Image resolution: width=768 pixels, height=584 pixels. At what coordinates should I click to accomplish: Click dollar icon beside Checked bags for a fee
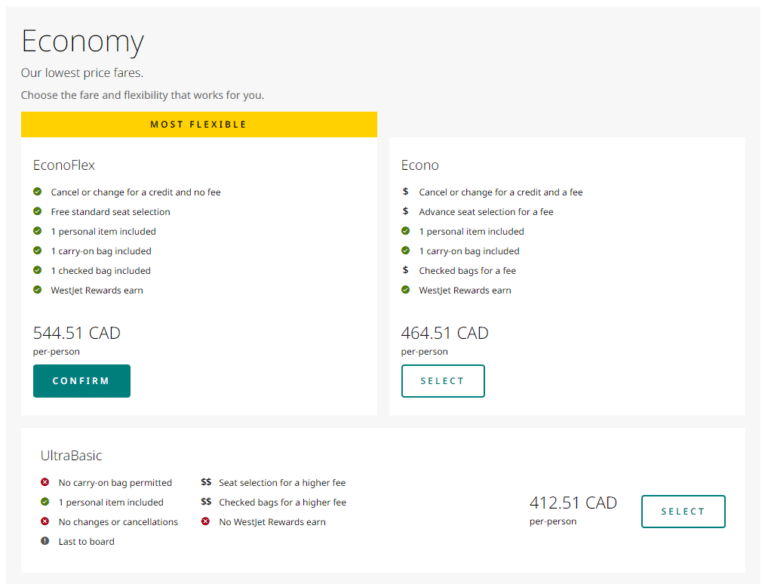pyautogui.click(x=405, y=270)
